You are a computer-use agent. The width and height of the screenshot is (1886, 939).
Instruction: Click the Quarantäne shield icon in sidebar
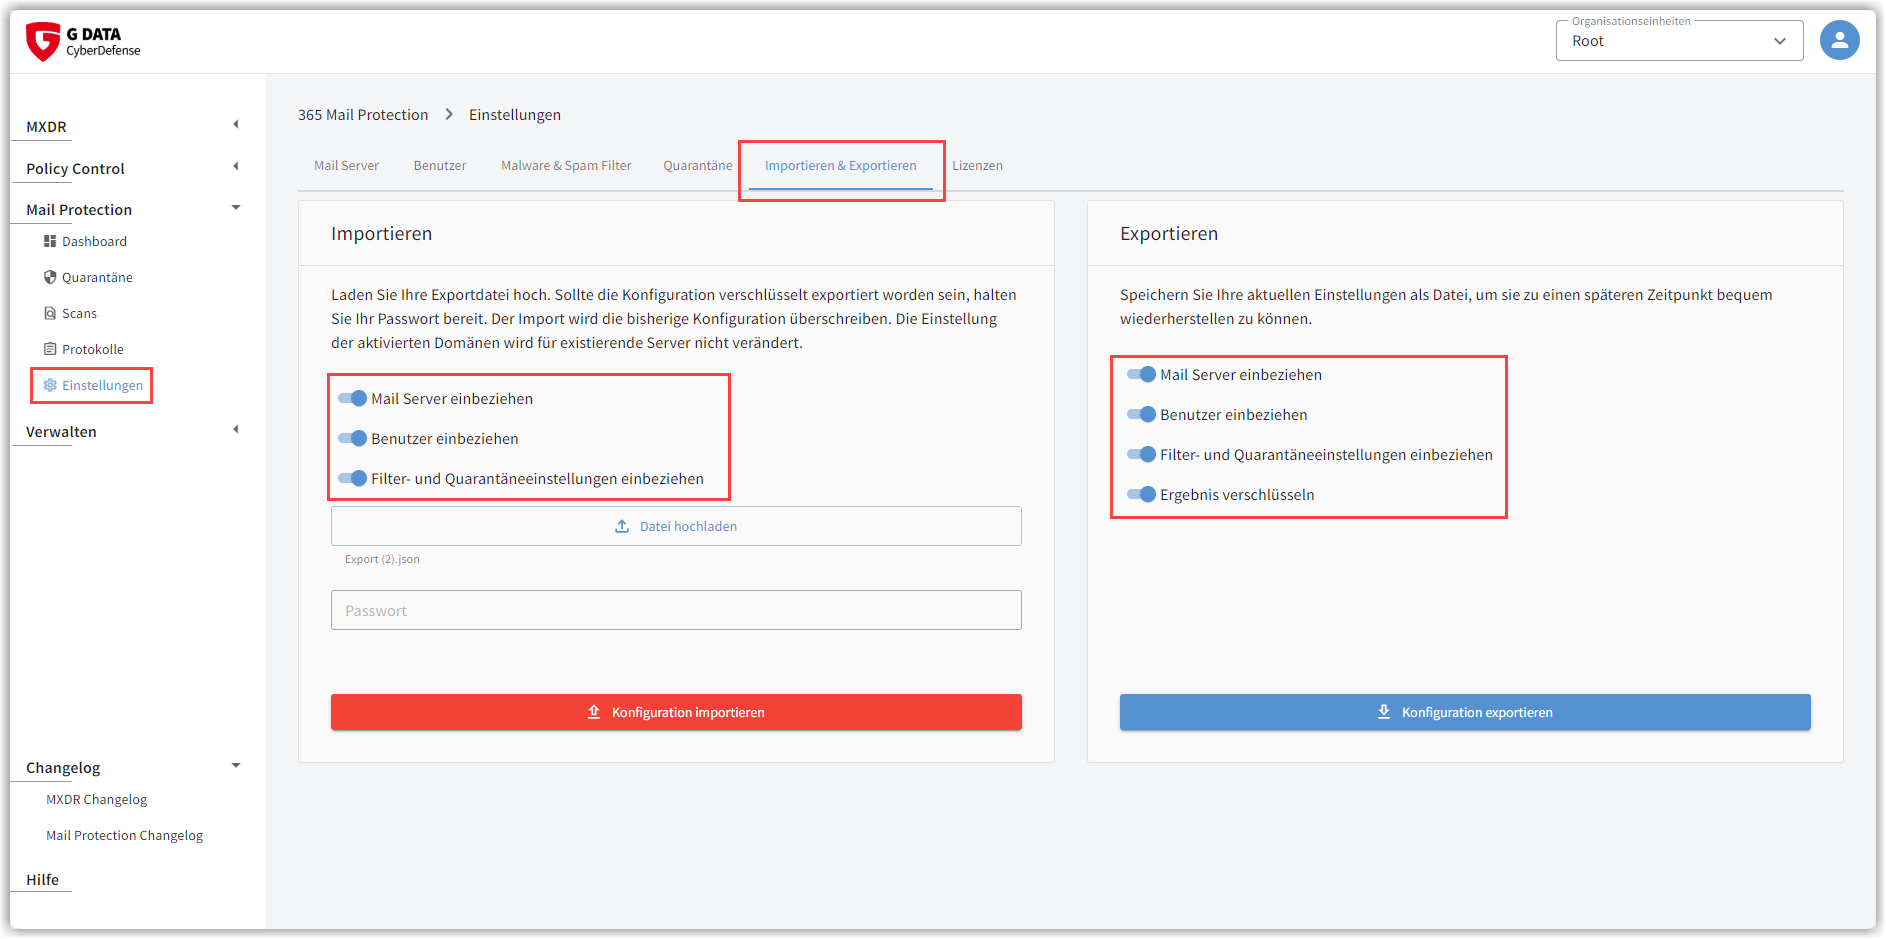(50, 277)
